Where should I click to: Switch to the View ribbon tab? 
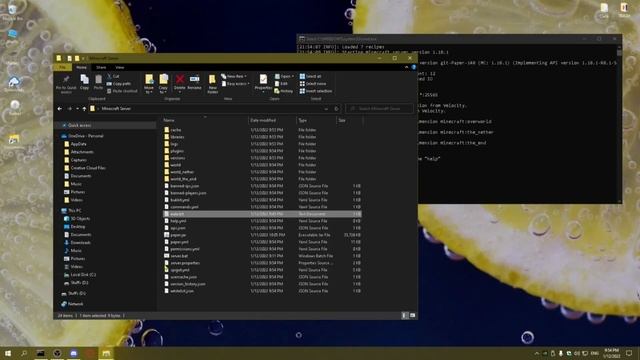(120, 67)
